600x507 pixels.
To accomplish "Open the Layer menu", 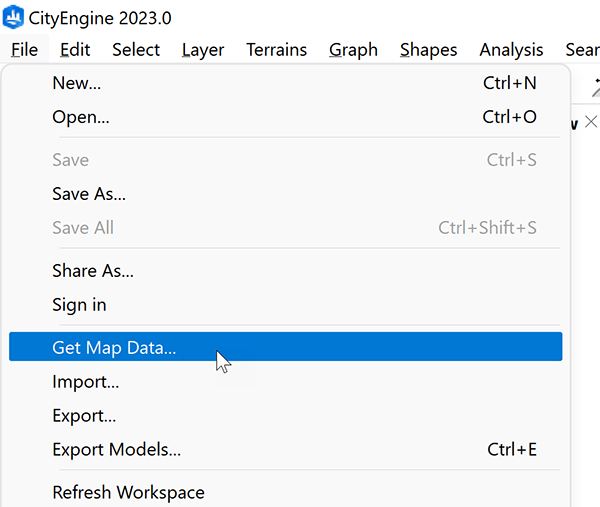I will click(203, 50).
